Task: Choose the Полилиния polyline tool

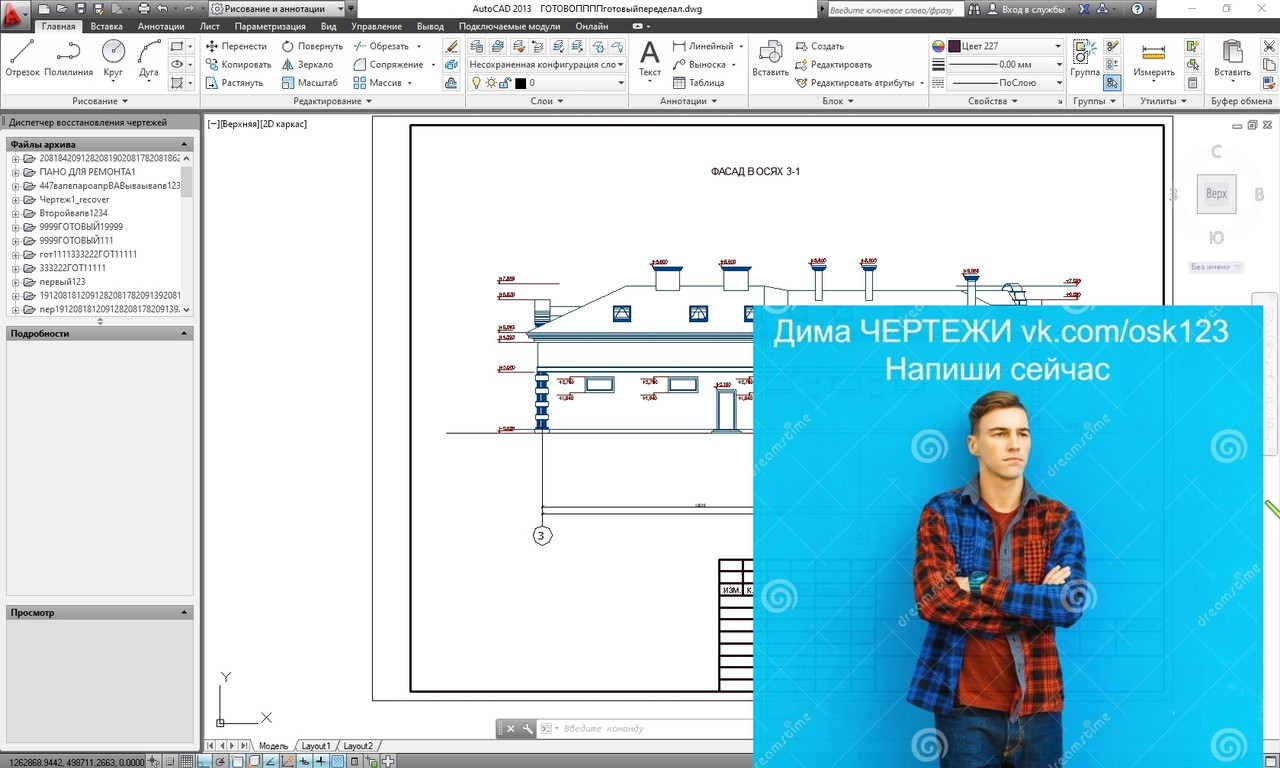Action: (68, 58)
